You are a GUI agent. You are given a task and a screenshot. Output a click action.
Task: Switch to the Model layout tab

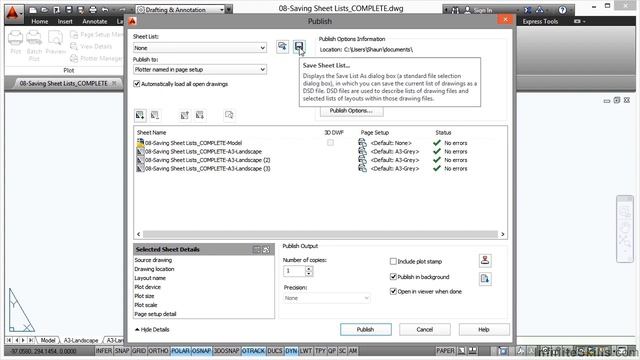tap(48, 340)
